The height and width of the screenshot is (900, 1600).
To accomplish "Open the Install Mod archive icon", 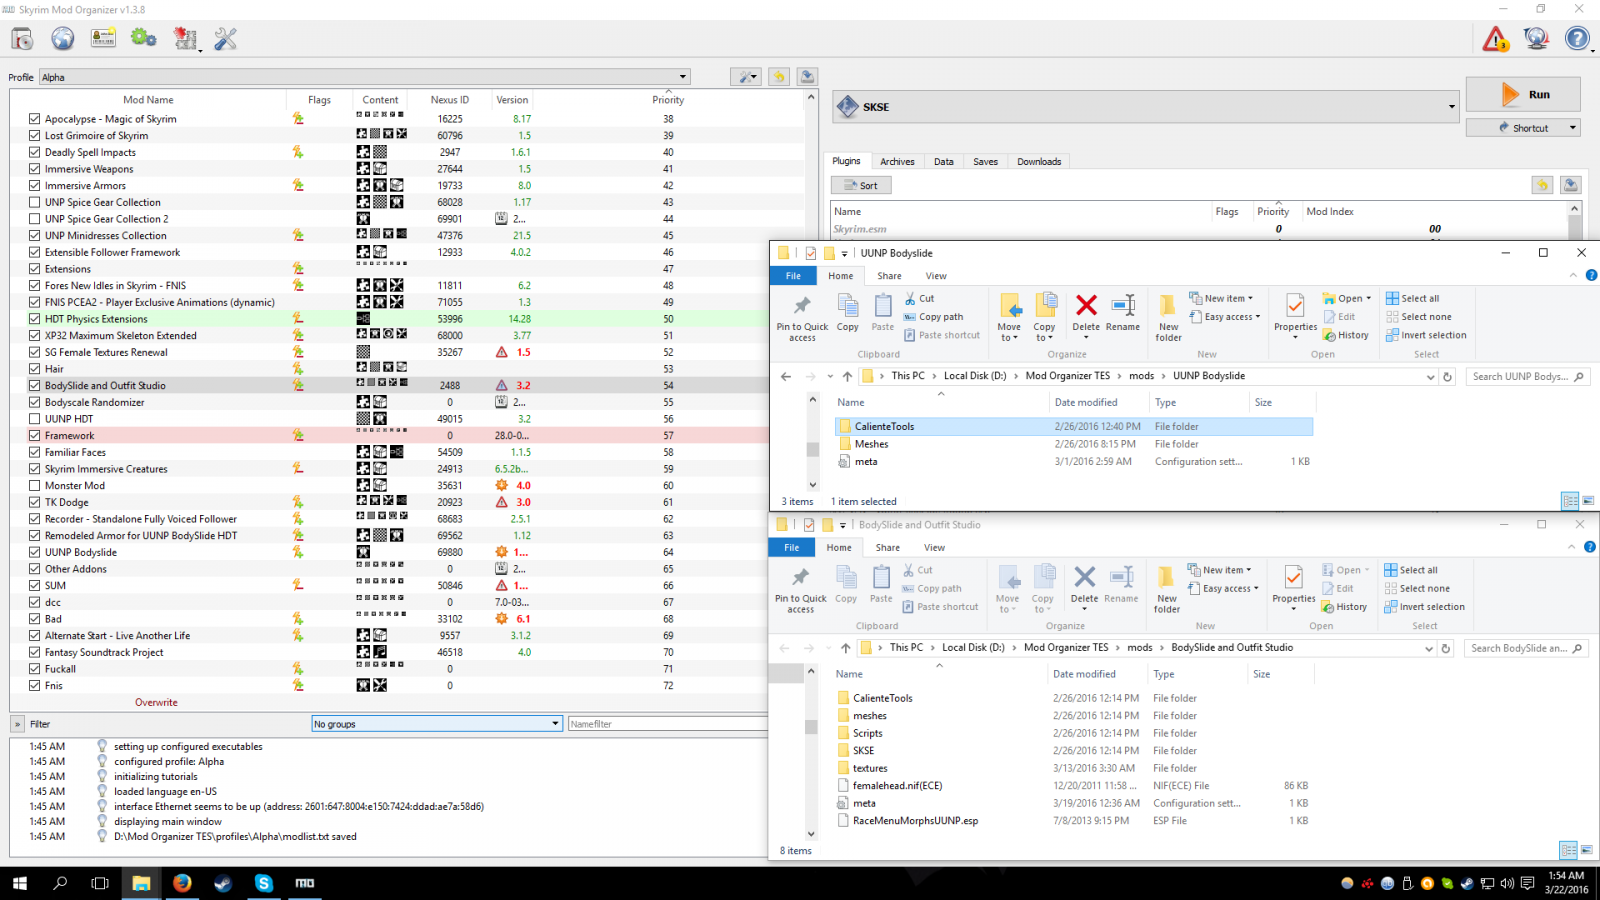I will [22, 39].
